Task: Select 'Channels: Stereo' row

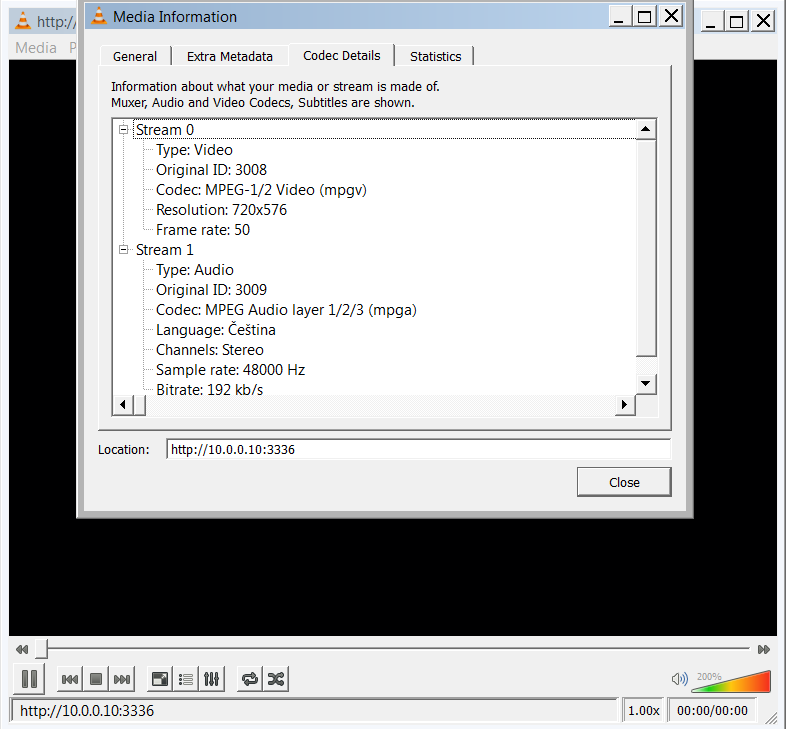Action: [210, 350]
